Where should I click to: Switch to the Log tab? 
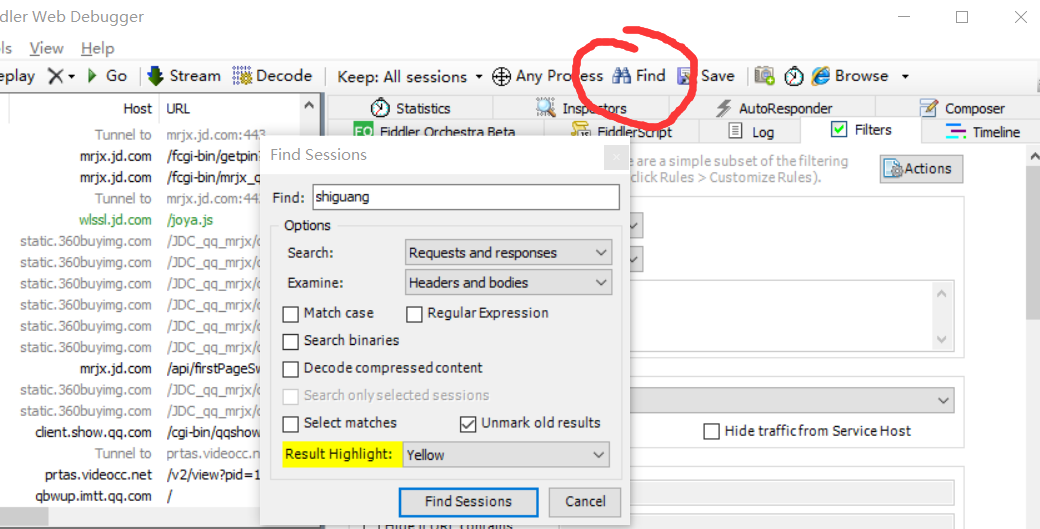point(751,131)
